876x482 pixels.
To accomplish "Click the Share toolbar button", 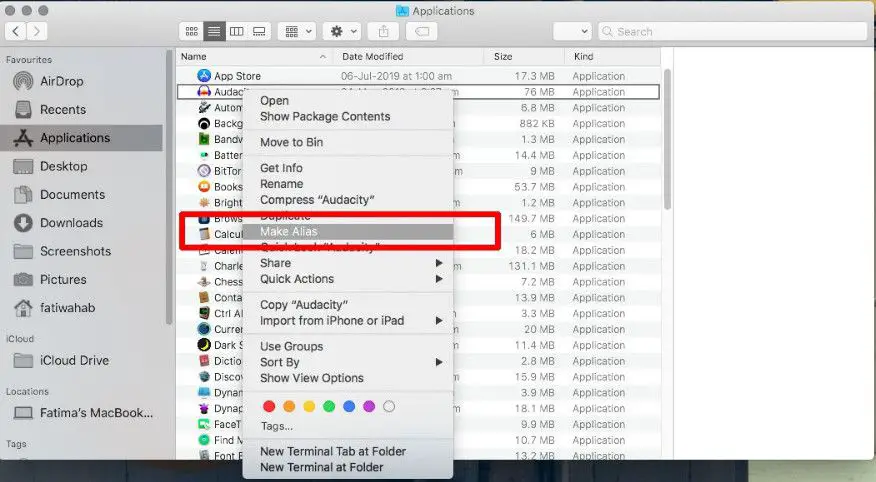I will [x=383, y=32].
